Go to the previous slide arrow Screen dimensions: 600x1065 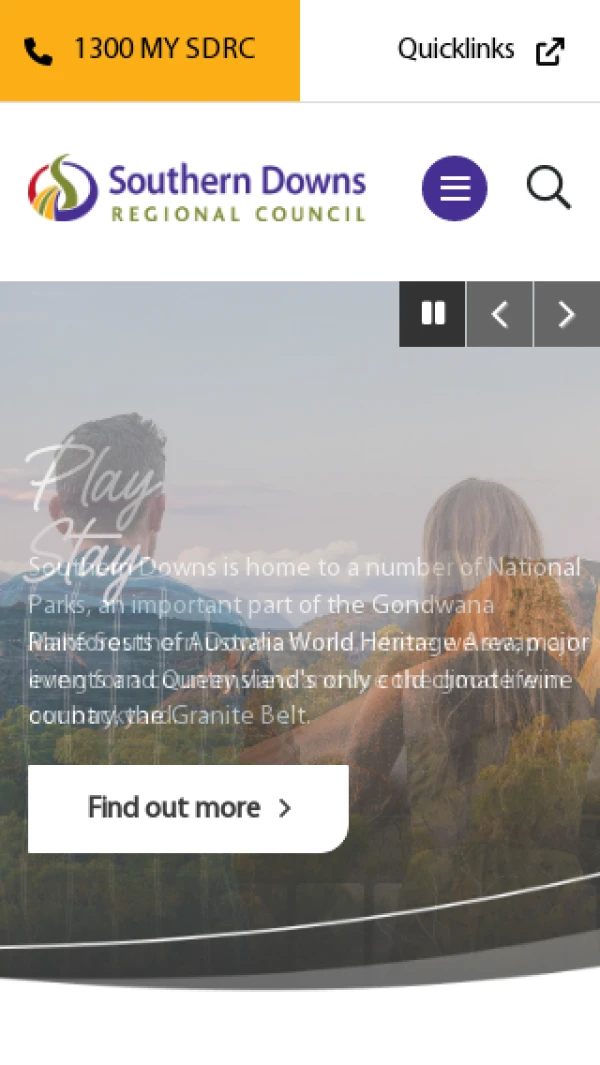[x=499, y=314]
